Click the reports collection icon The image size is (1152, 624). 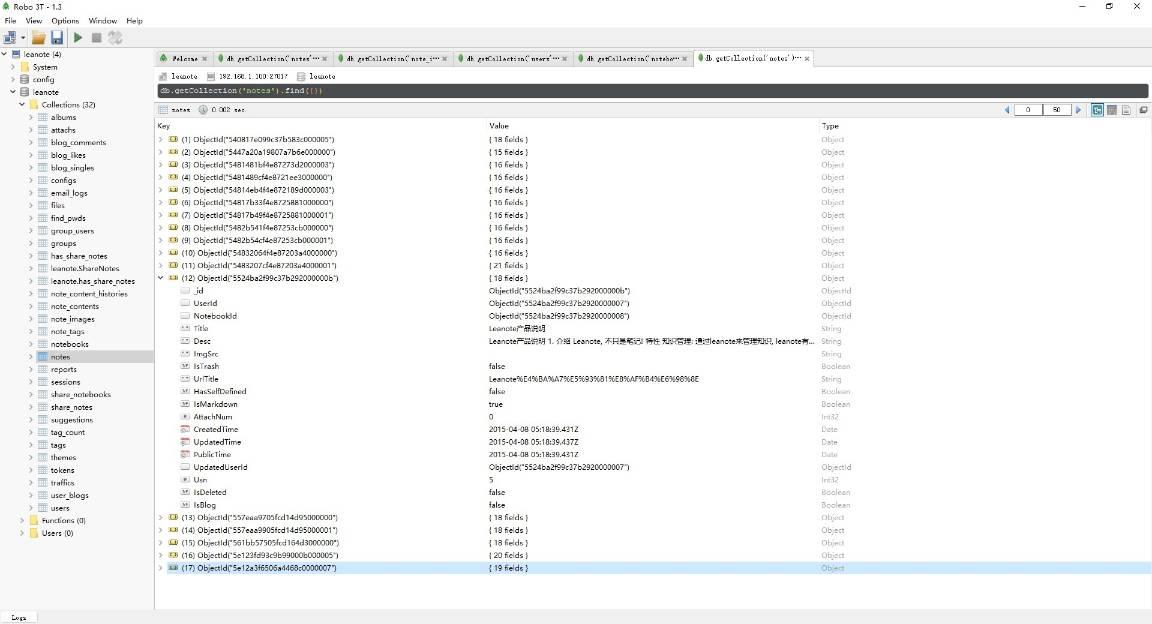click(x=43, y=370)
